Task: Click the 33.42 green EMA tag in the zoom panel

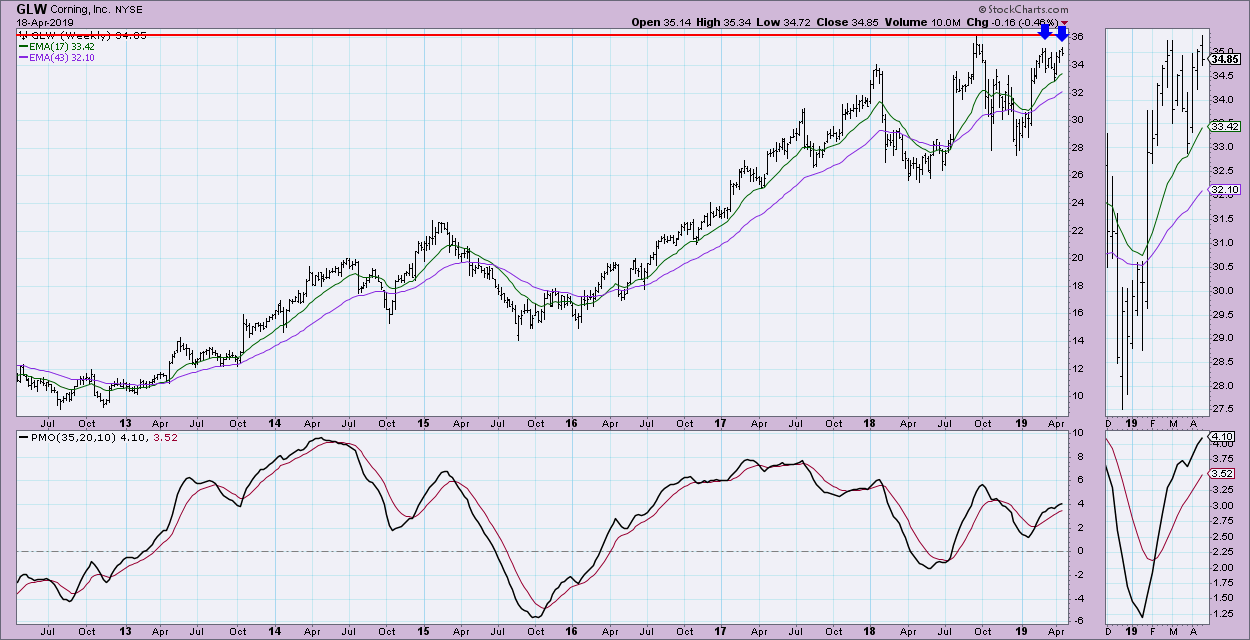Action: tap(1225, 127)
